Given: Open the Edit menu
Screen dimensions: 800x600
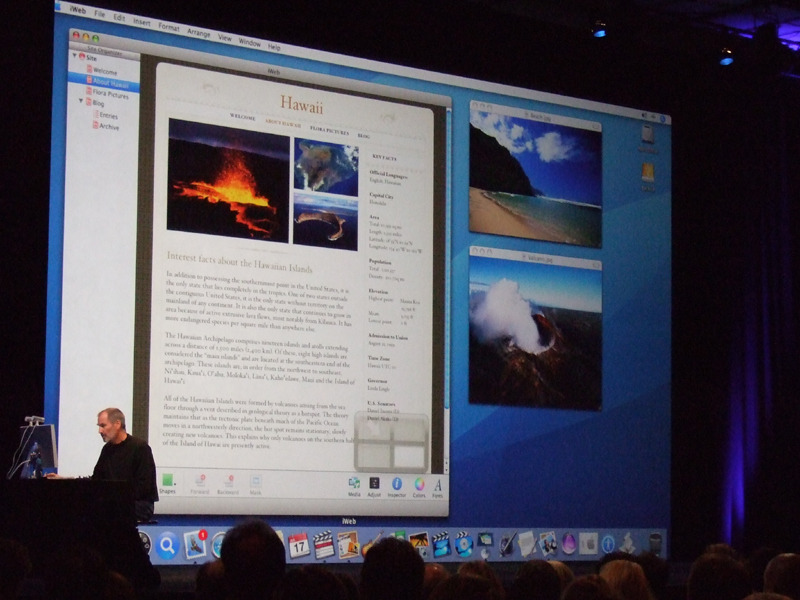Looking at the screenshot, I should (x=119, y=17).
